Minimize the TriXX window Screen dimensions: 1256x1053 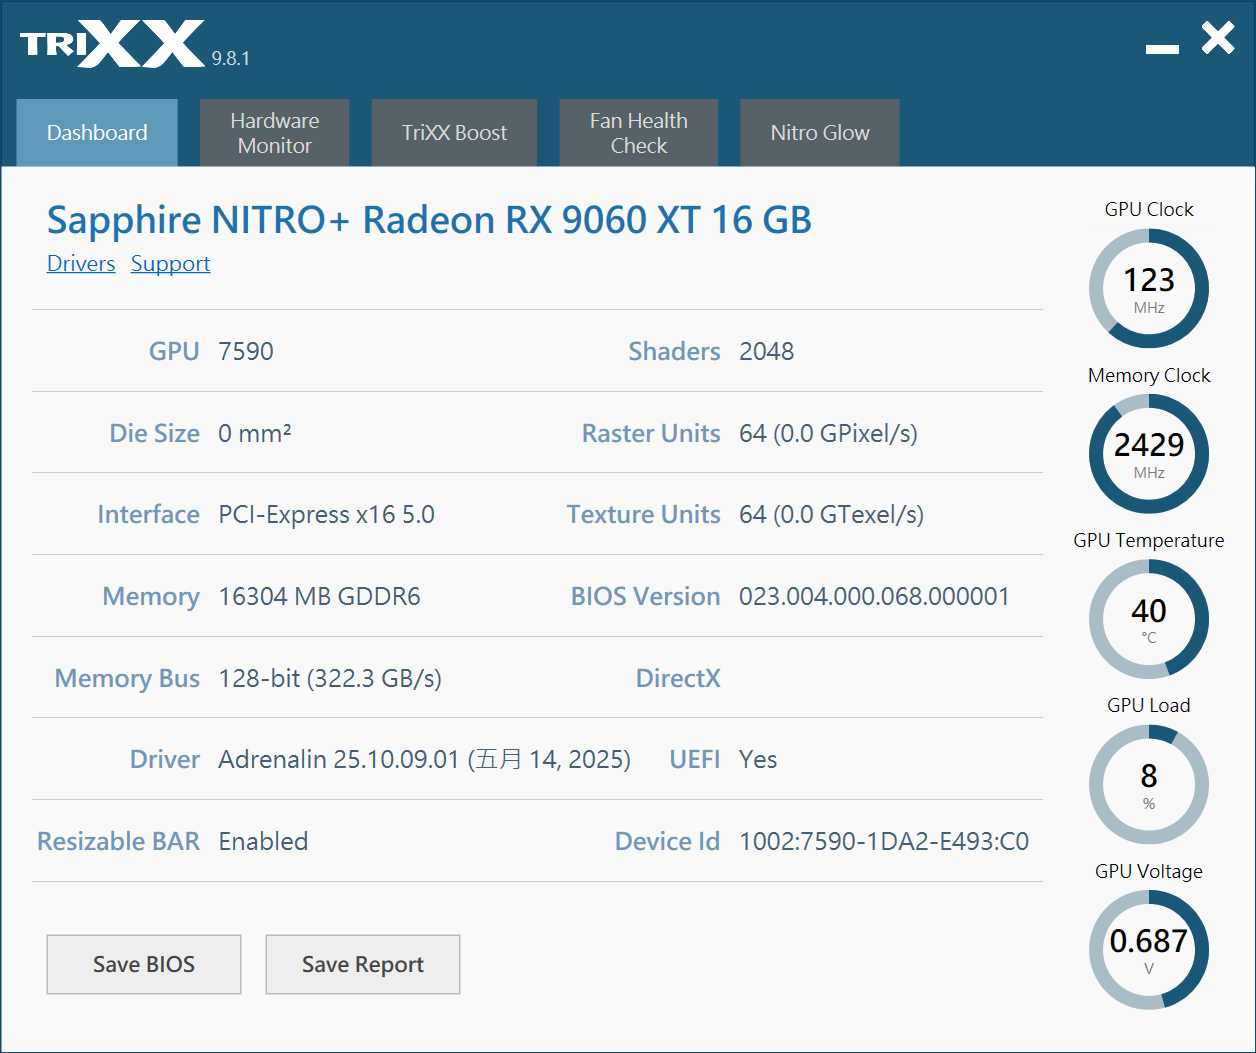pos(1162,48)
